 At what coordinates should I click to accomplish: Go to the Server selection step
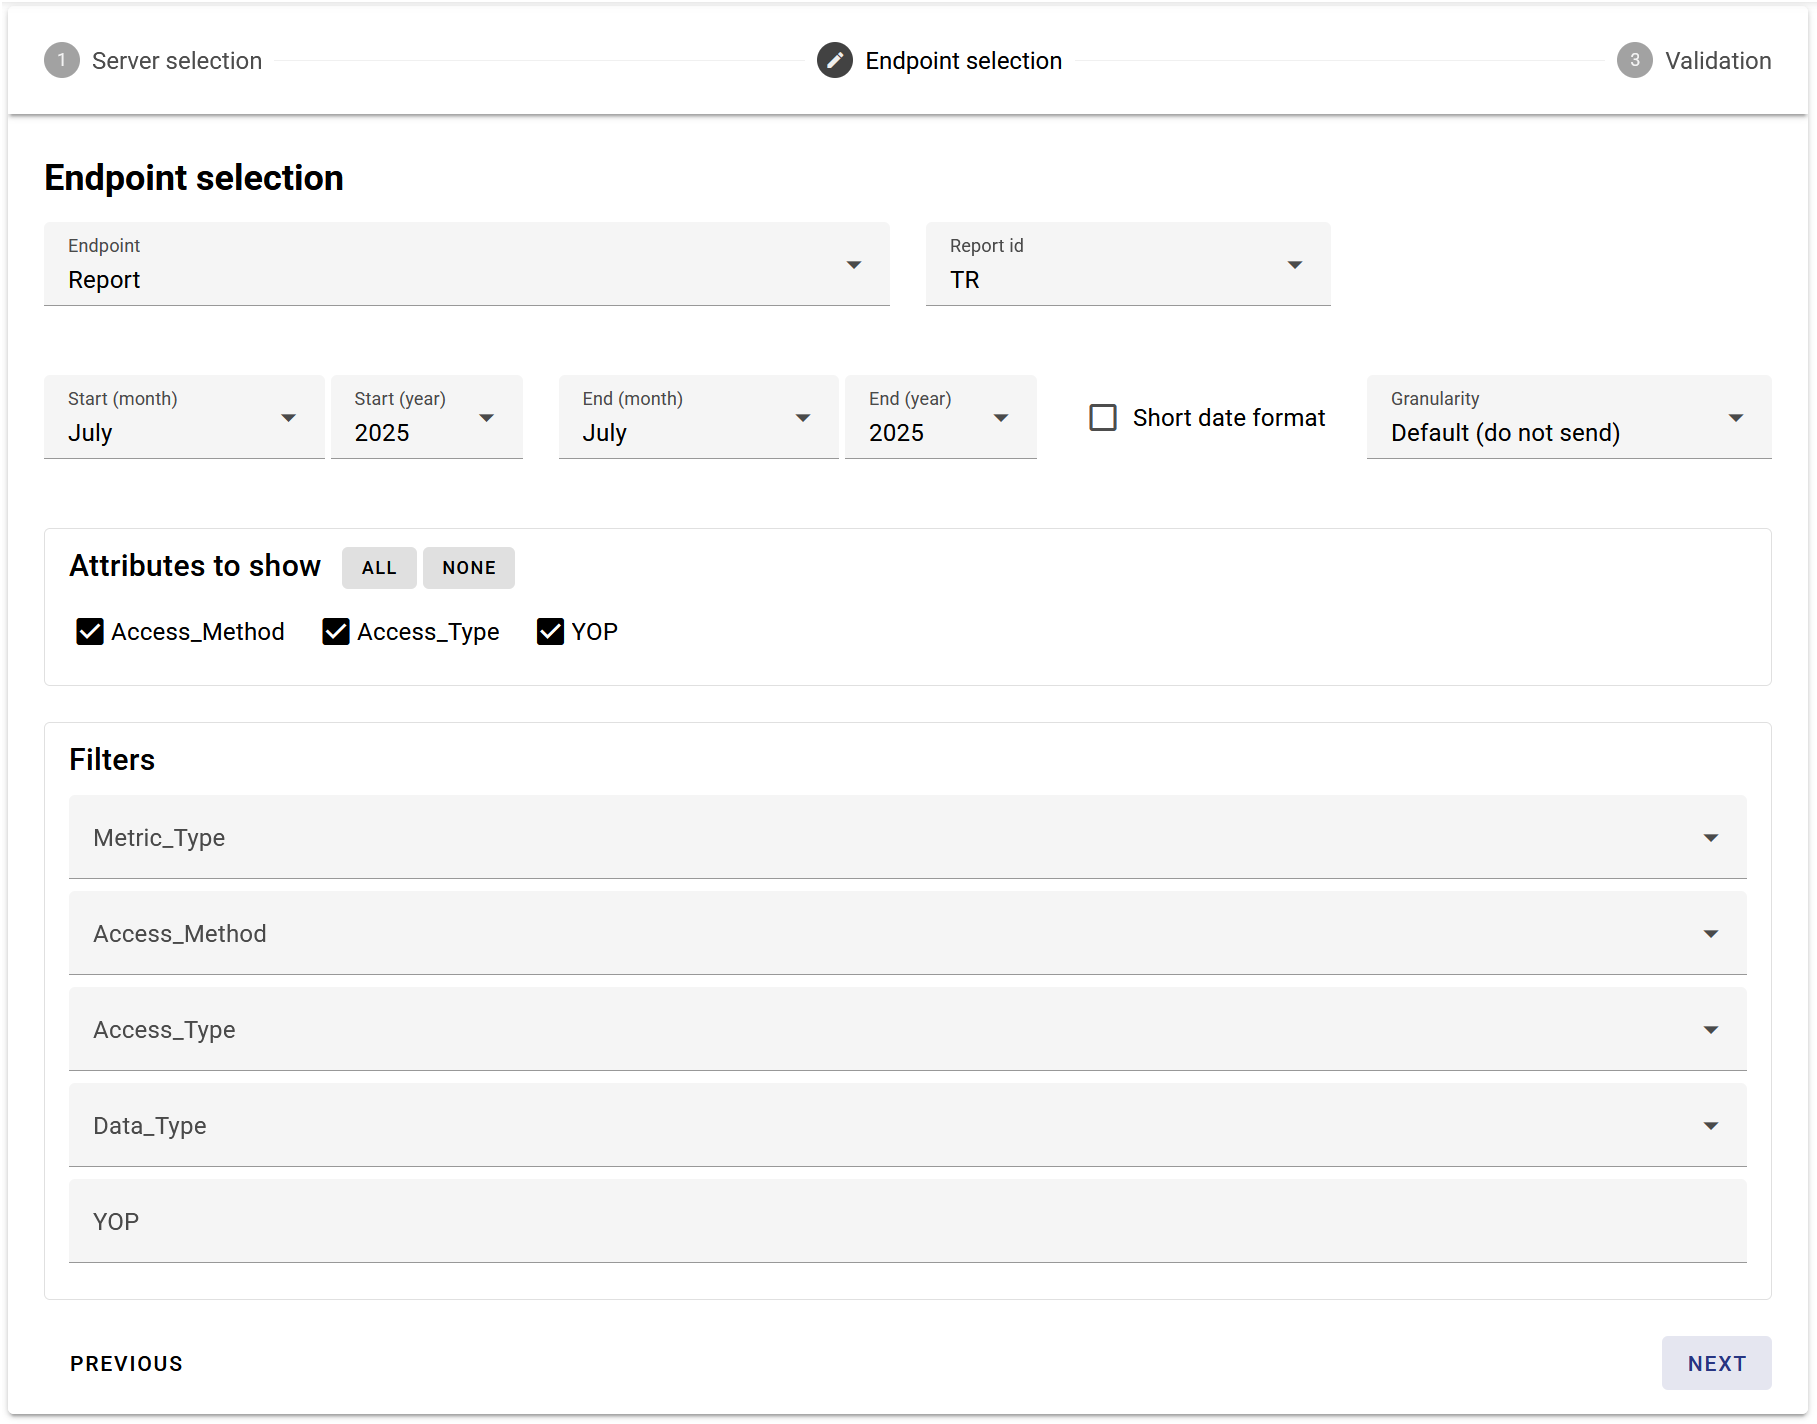[176, 61]
